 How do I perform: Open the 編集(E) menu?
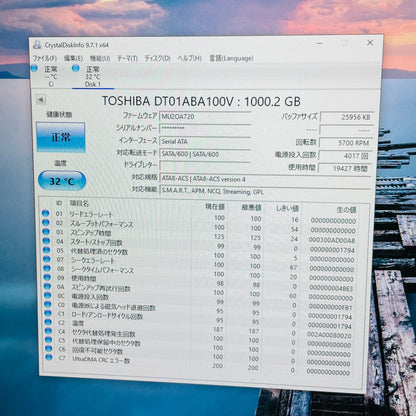coord(73,58)
